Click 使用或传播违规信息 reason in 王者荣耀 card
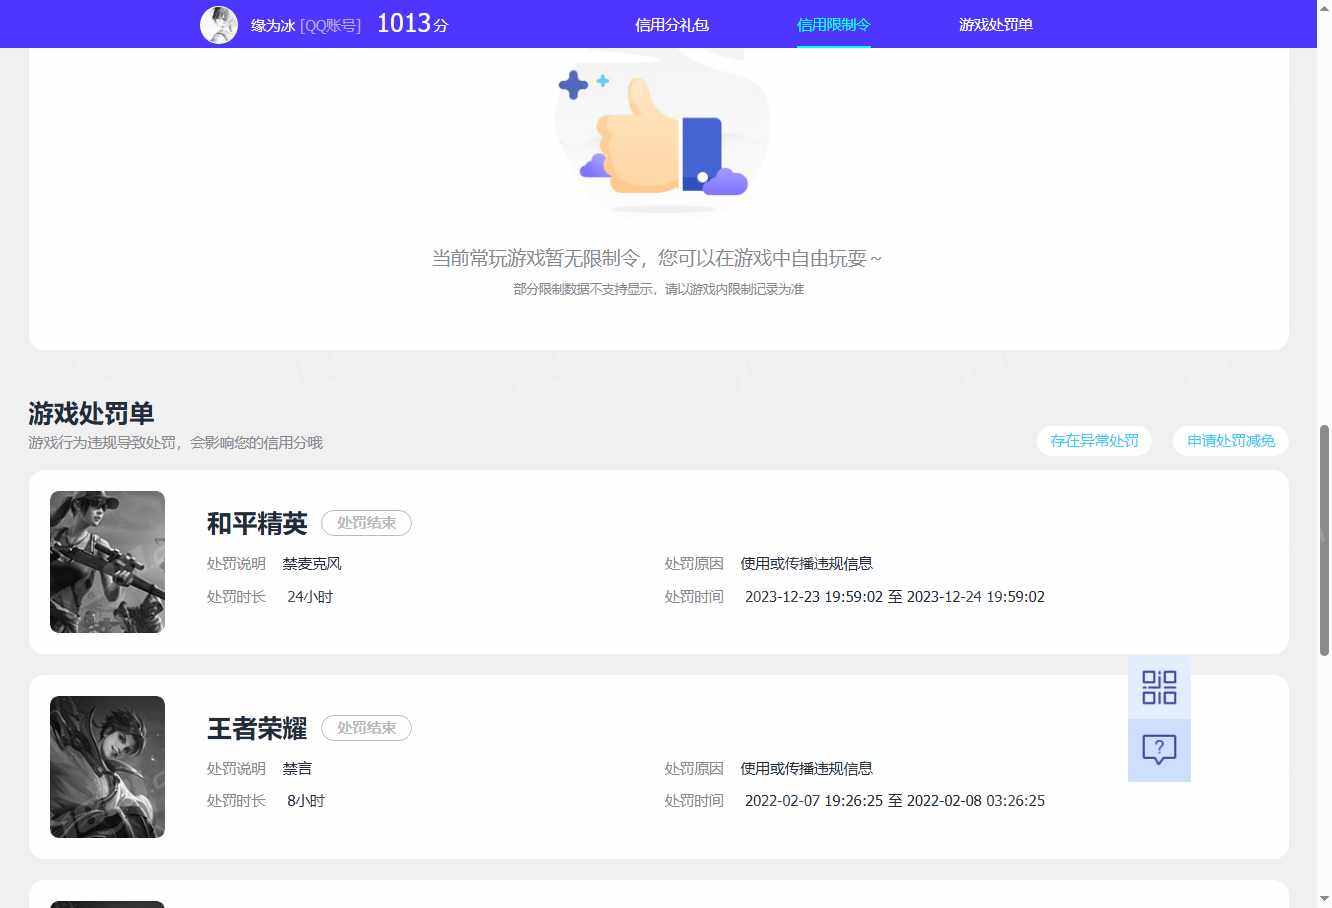Screen dimensions: 1332x908 (x=807, y=769)
